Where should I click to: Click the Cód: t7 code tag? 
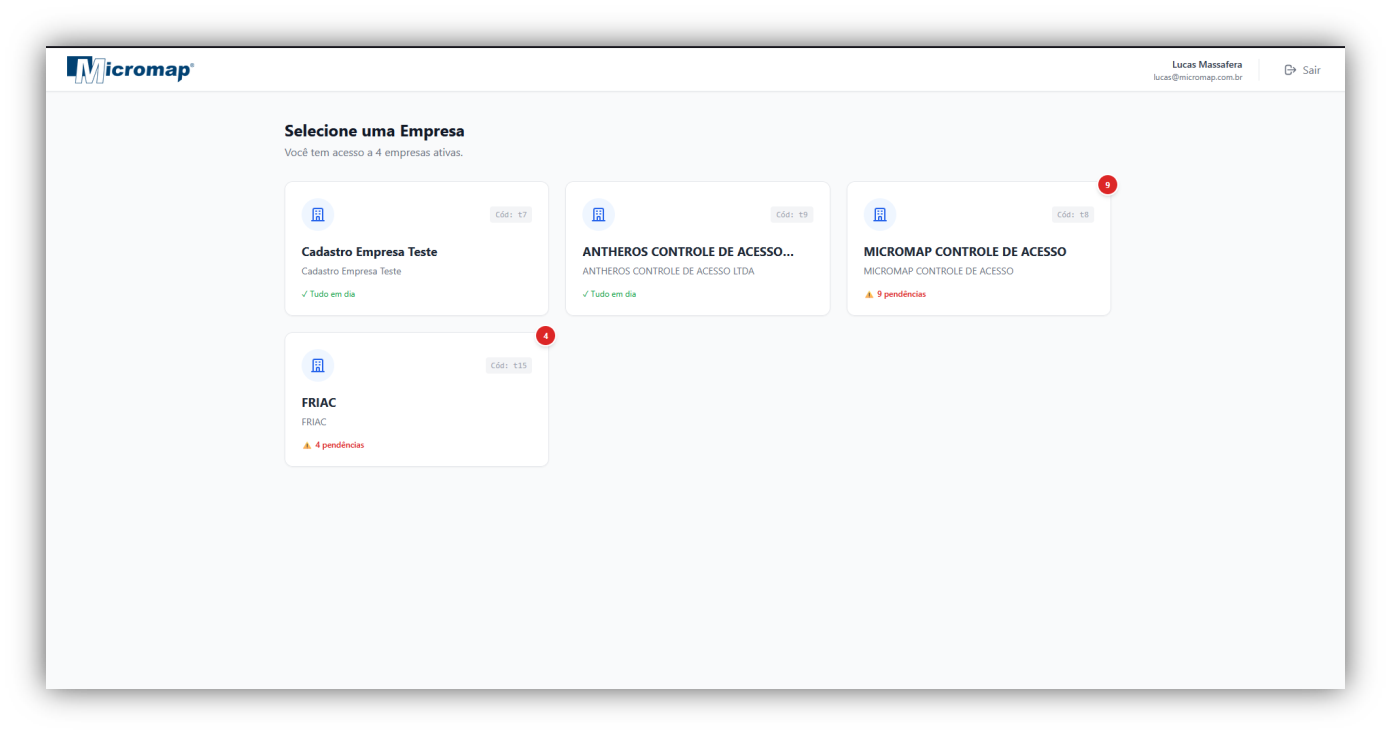point(510,215)
